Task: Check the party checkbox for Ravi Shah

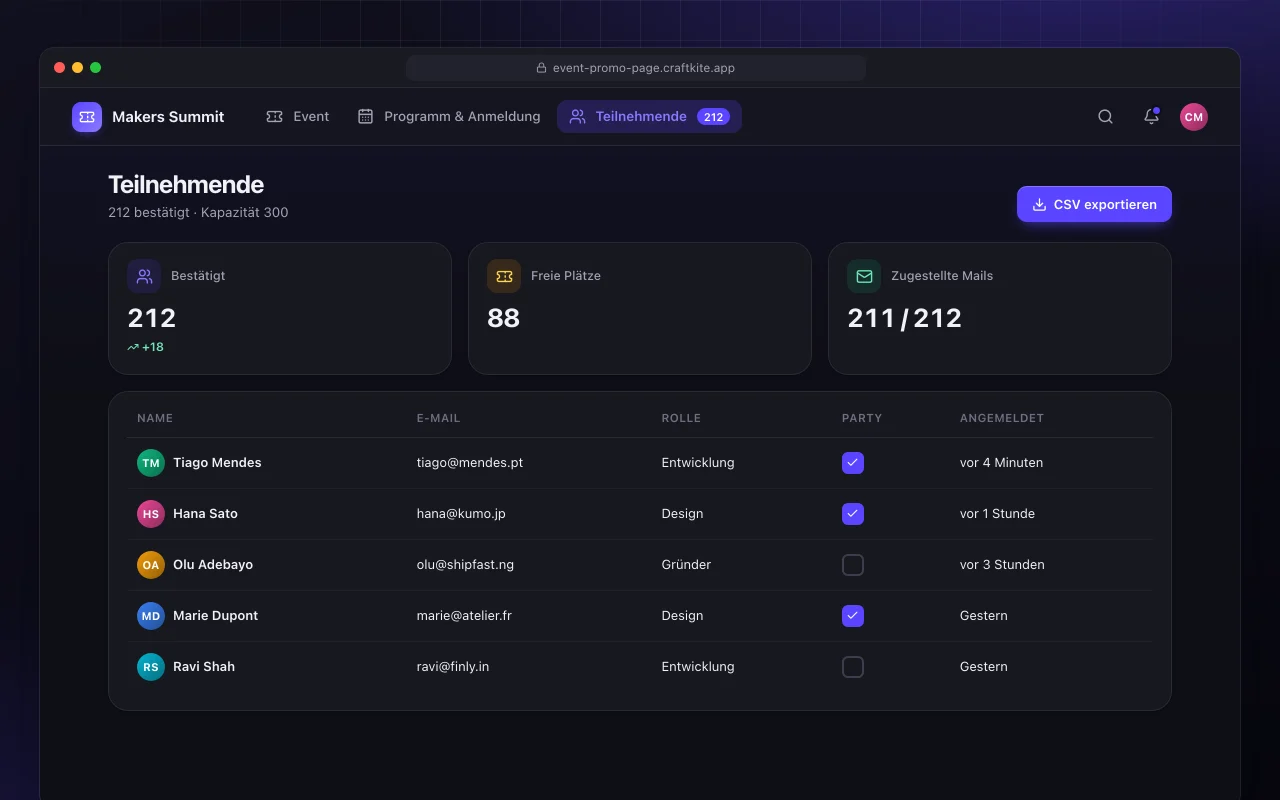Action: click(x=853, y=667)
